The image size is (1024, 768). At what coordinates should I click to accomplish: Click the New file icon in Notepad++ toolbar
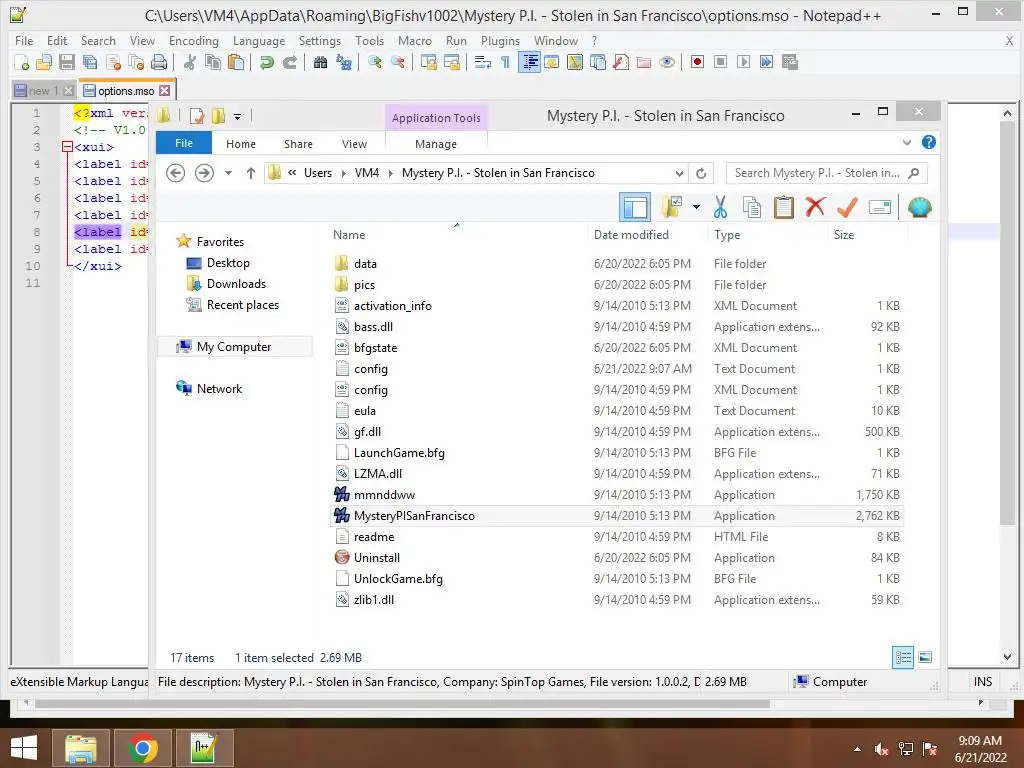22,62
